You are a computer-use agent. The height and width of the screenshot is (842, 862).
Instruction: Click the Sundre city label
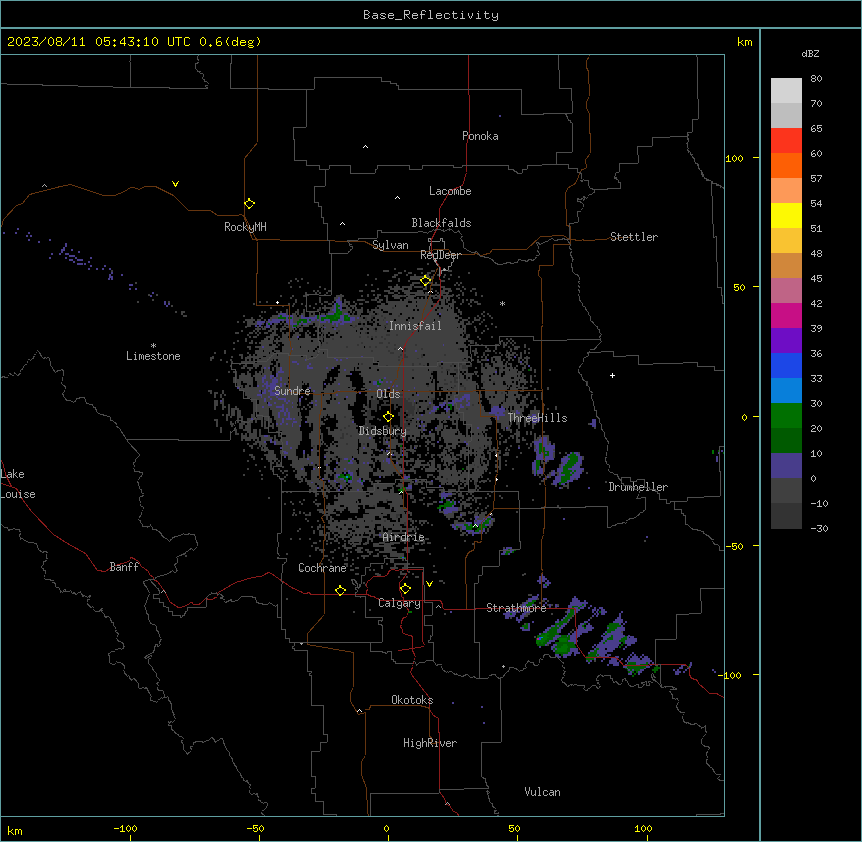coord(292,391)
